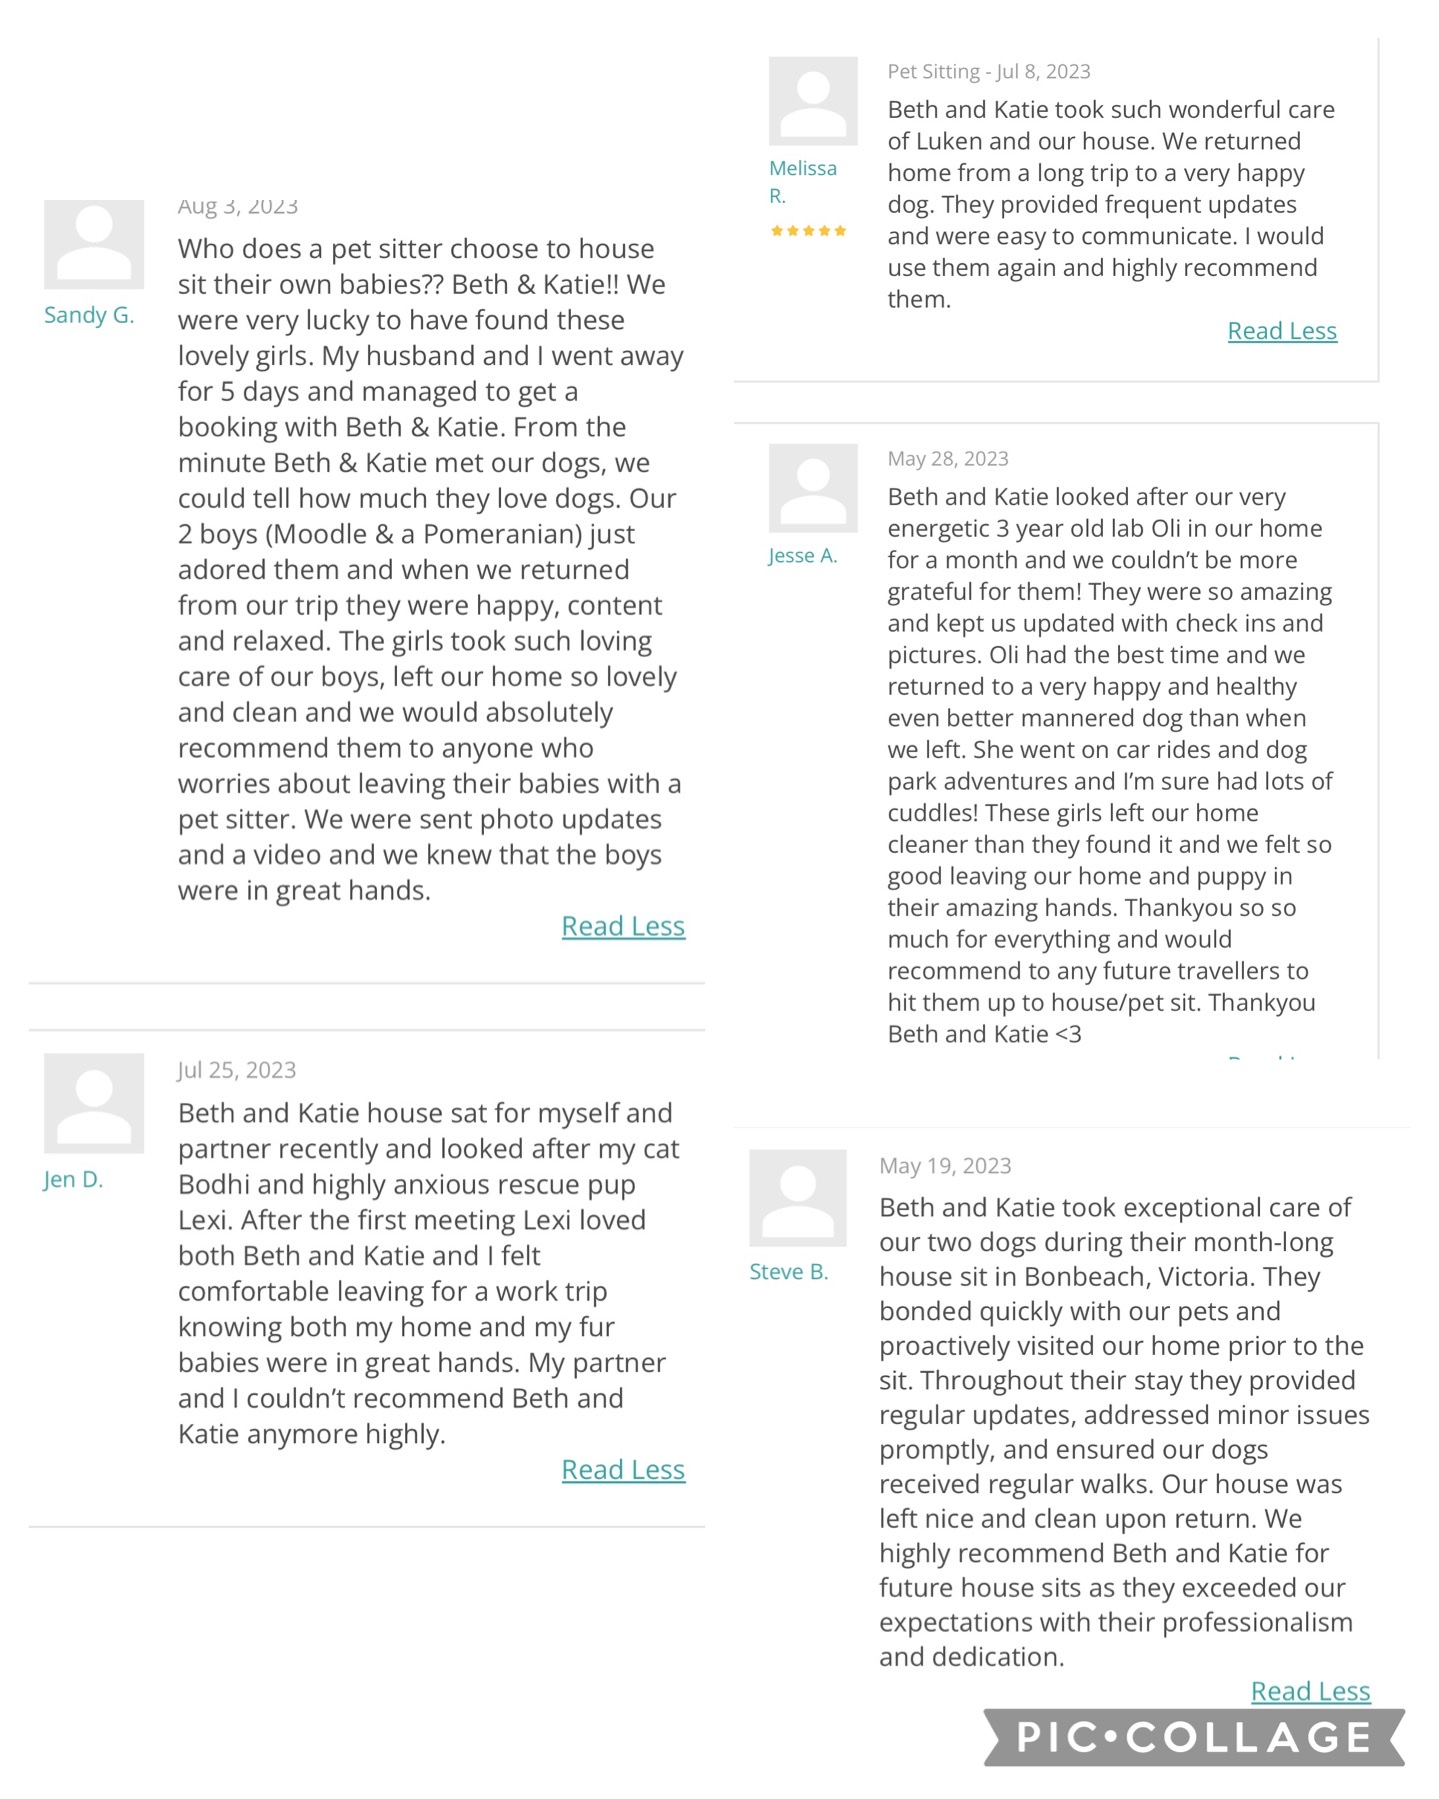
Task: Click the Pet Sitting - Jul 8, 2023 label
Action: [x=989, y=72]
